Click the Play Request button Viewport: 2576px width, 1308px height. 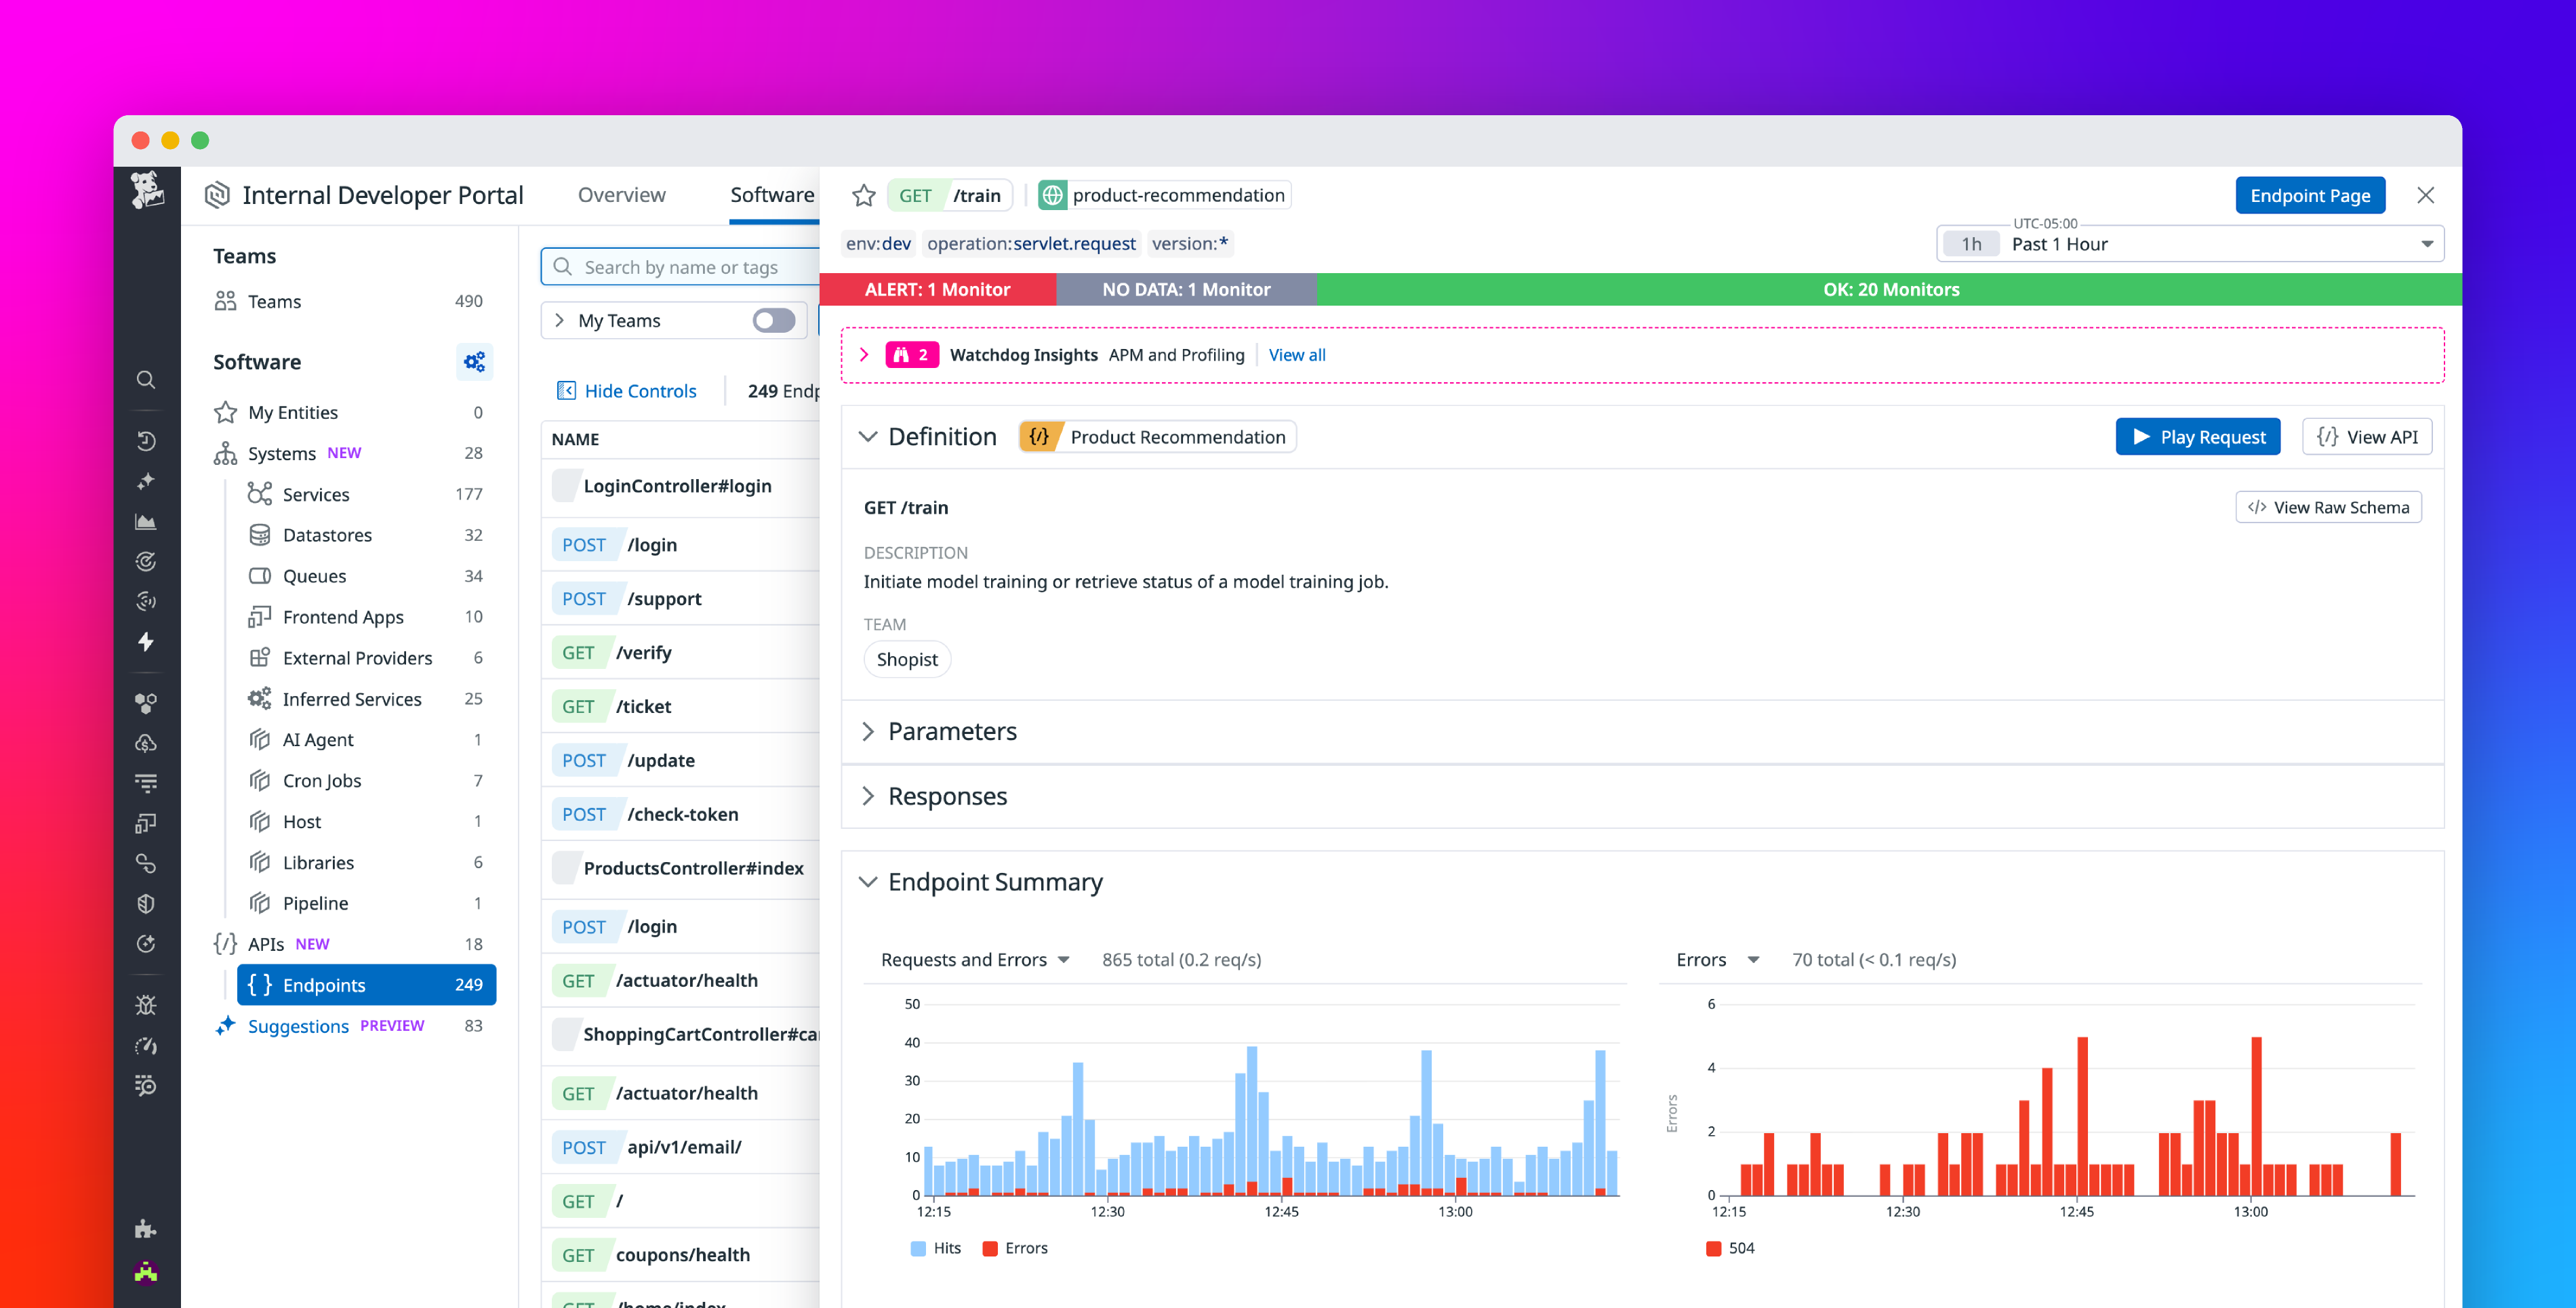pos(2197,436)
